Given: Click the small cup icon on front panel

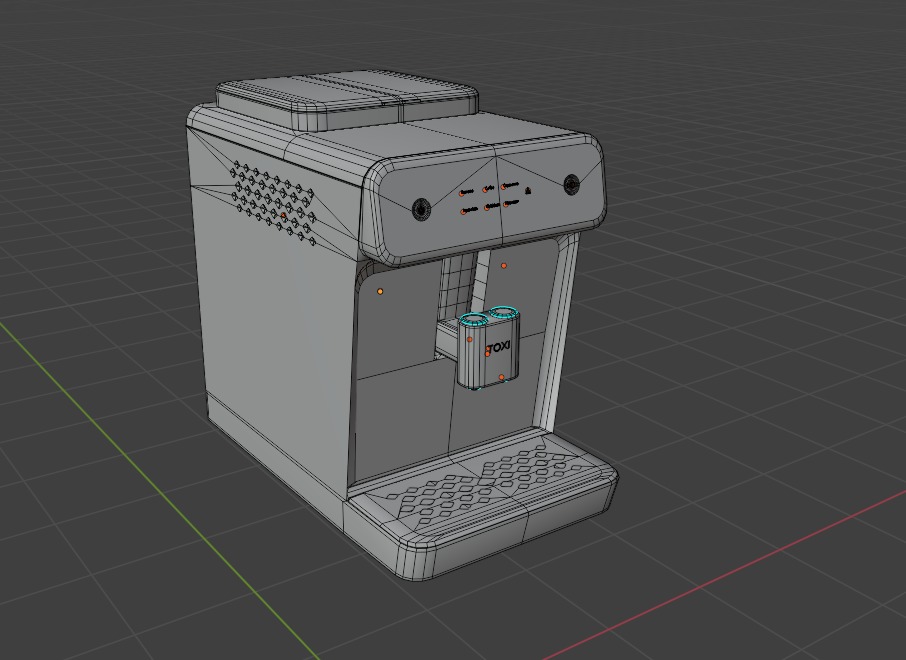Looking at the screenshot, I should (x=528, y=190).
